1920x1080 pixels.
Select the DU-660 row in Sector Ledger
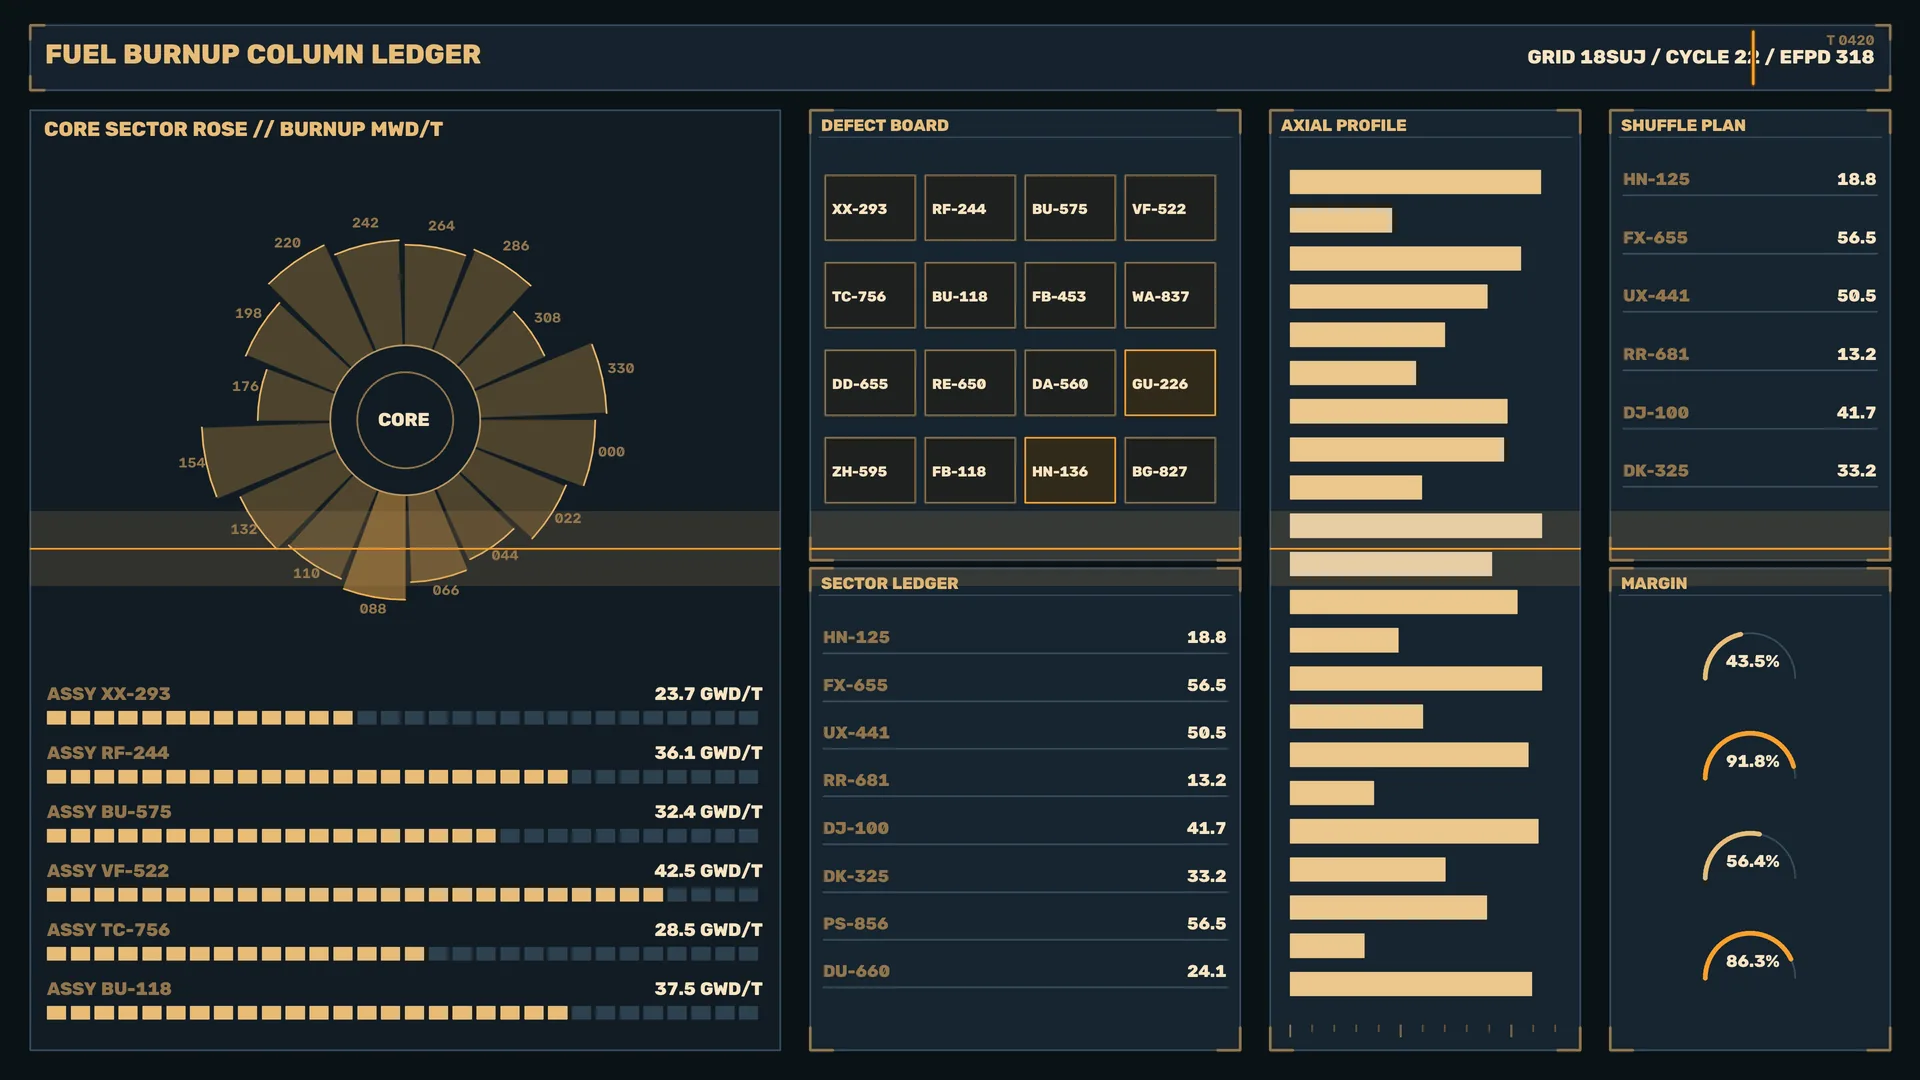tap(1024, 971)
